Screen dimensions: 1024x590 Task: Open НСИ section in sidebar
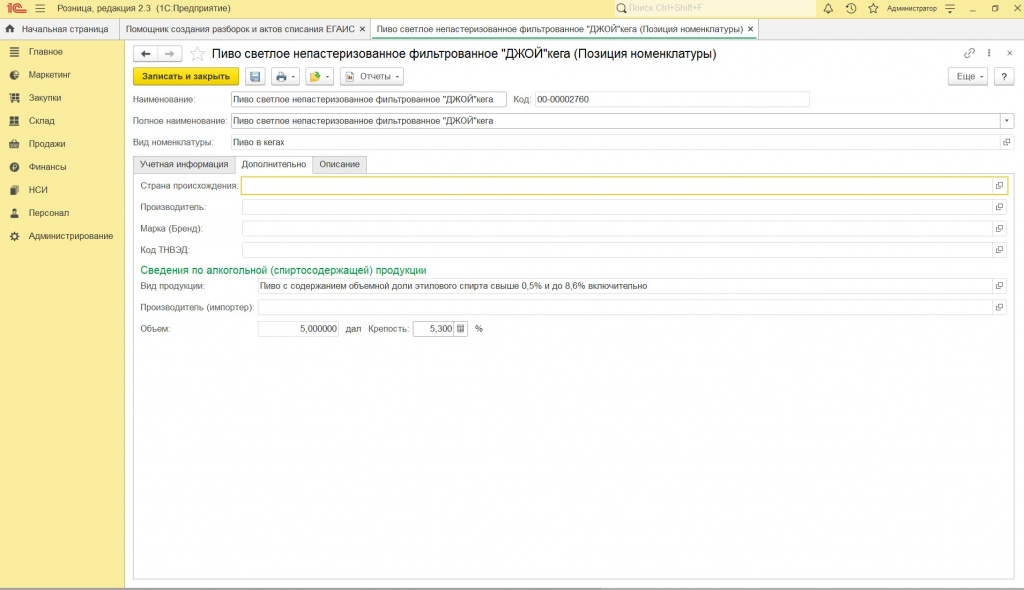38,189
